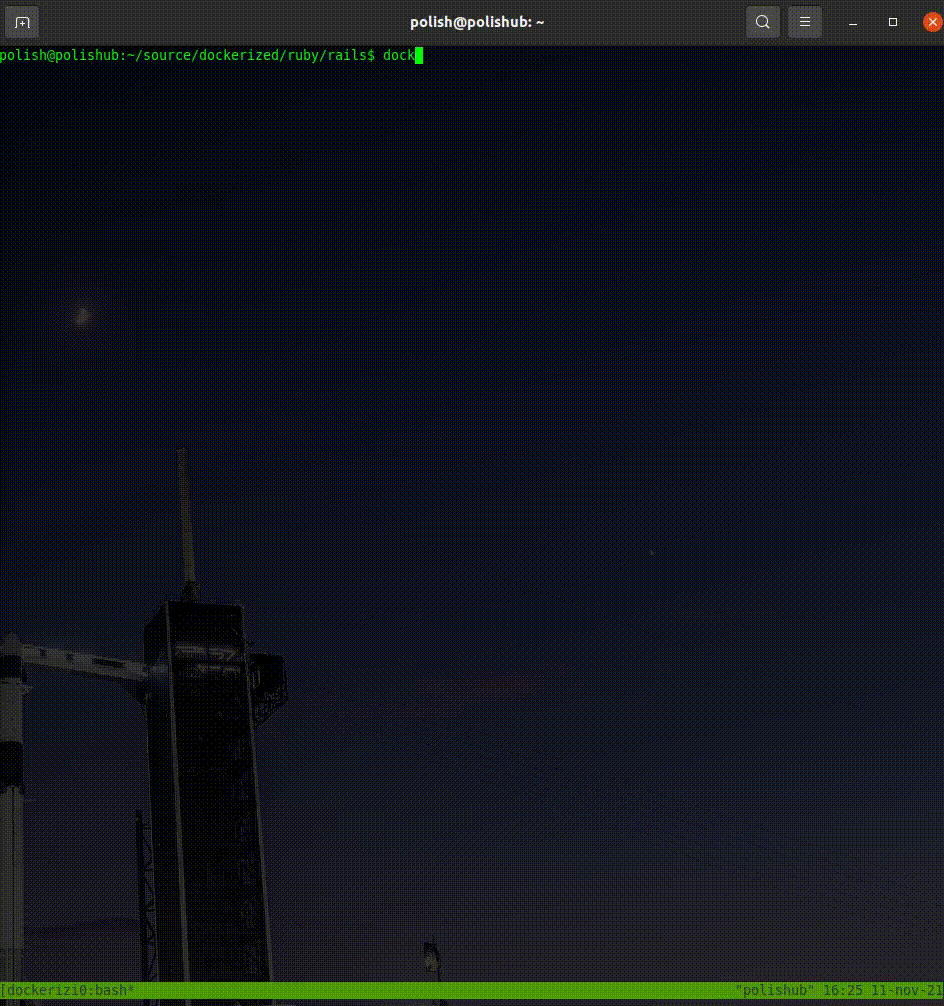Click the 'polish@polishub: ~' window title
The width and height of the screenshot is (944, 1006).
pos(477,22)
